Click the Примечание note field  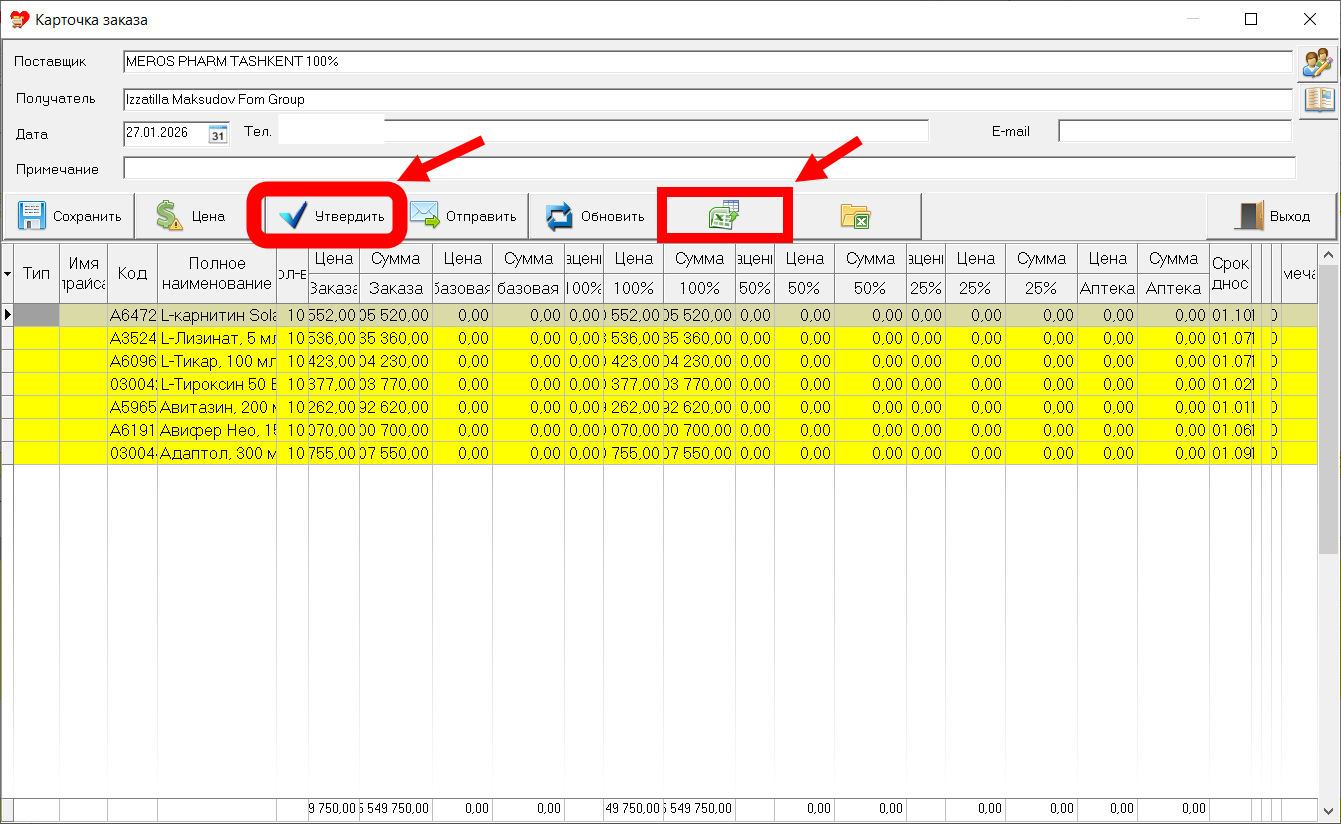pos(708,168)
